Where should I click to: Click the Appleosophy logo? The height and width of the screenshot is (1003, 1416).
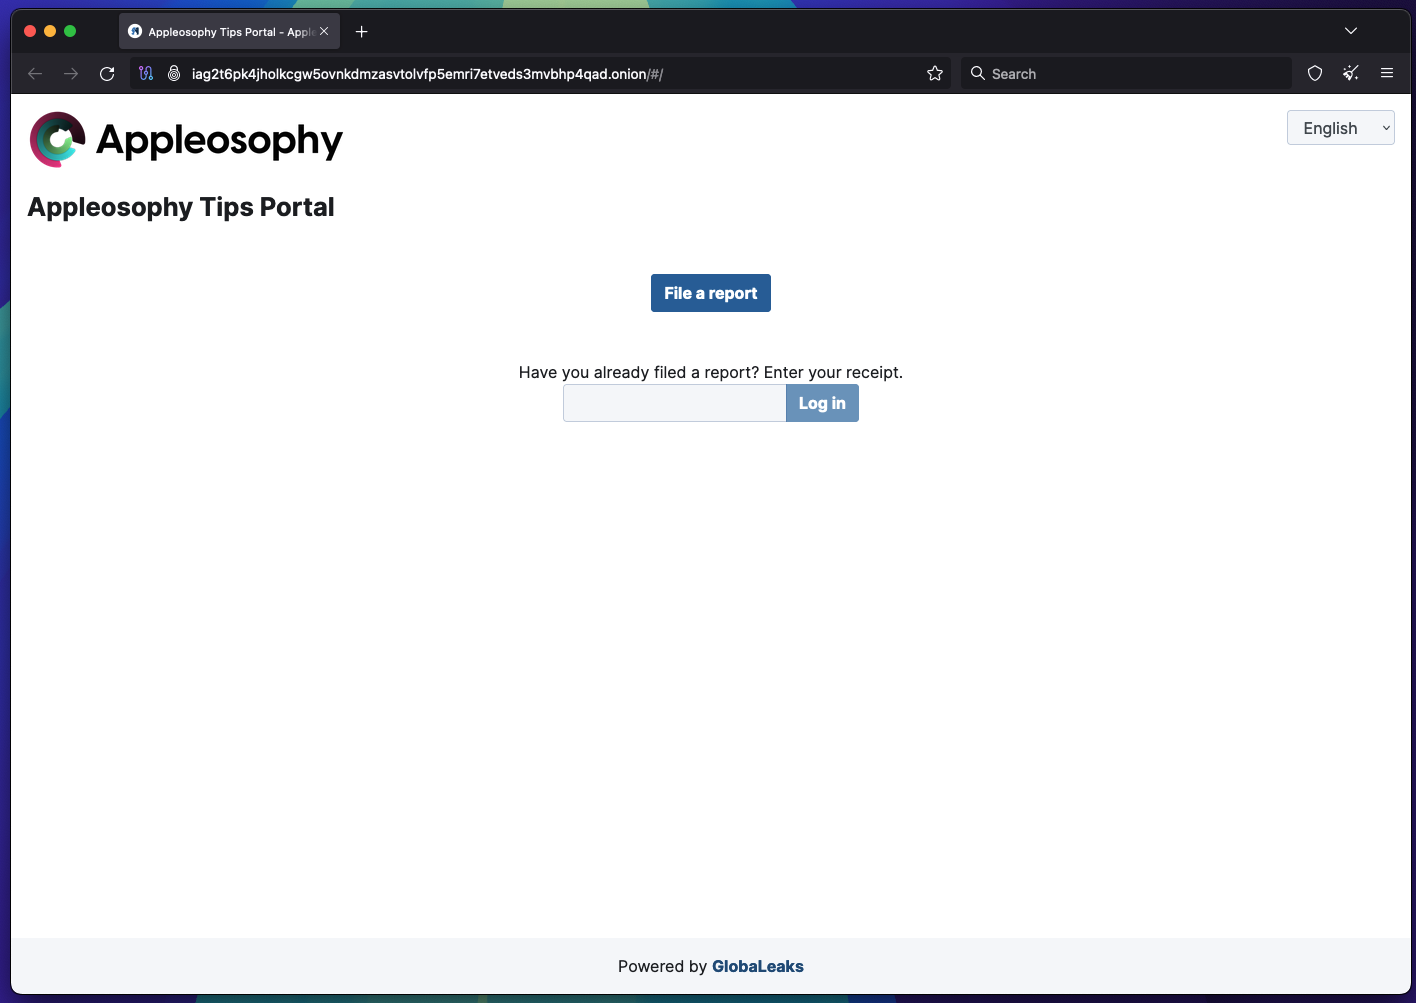(x=186, y=139)
